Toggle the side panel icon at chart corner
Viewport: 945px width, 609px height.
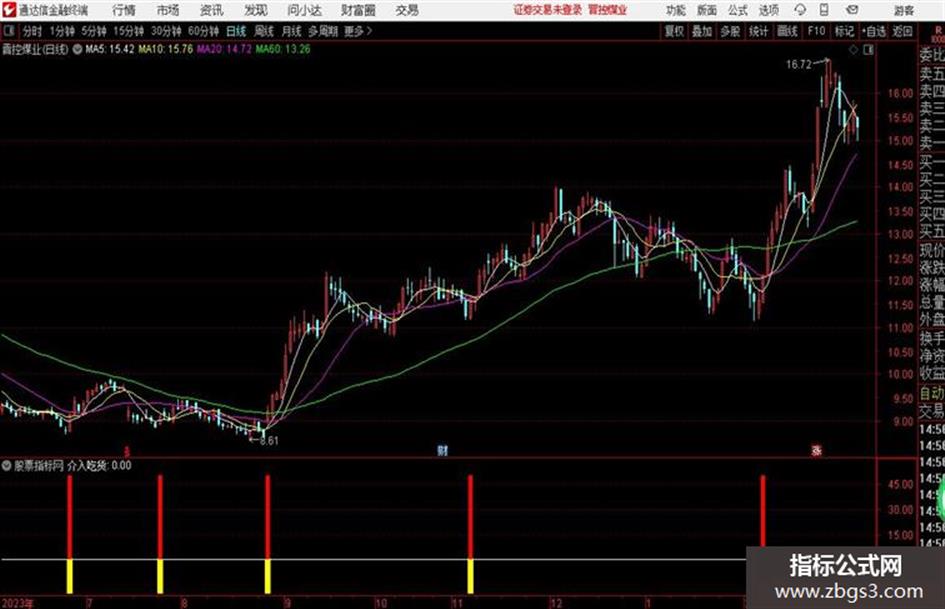pos(868,50)
